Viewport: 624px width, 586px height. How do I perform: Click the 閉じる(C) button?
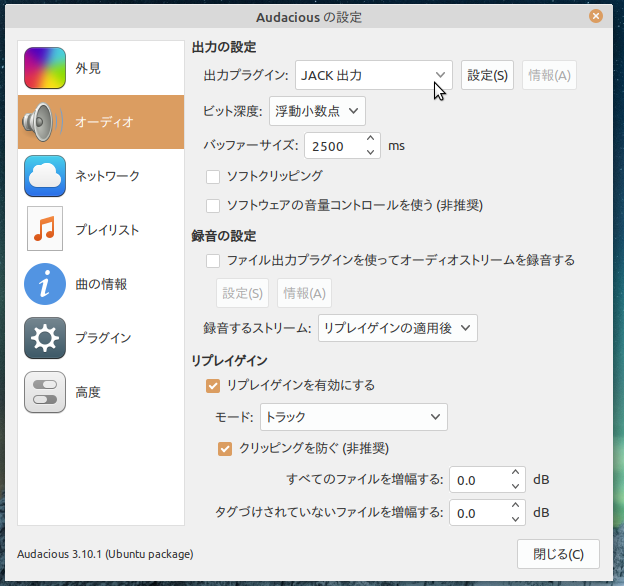pyautogui.click(x=558, y=554)
